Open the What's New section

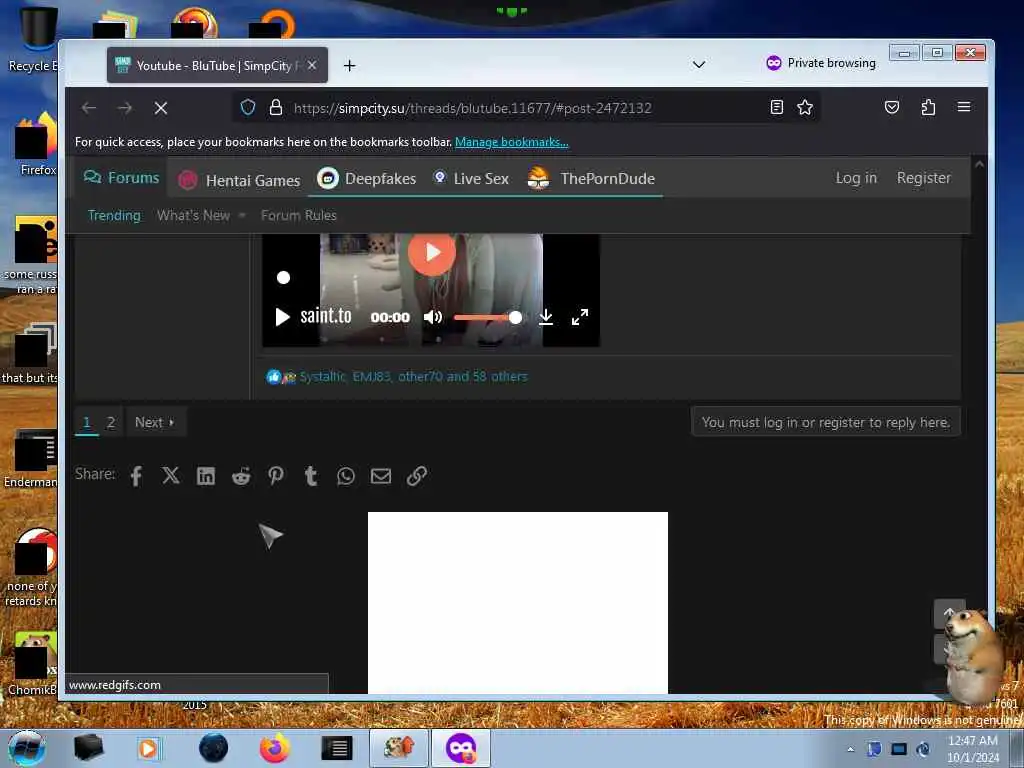(x=193, y=216)
